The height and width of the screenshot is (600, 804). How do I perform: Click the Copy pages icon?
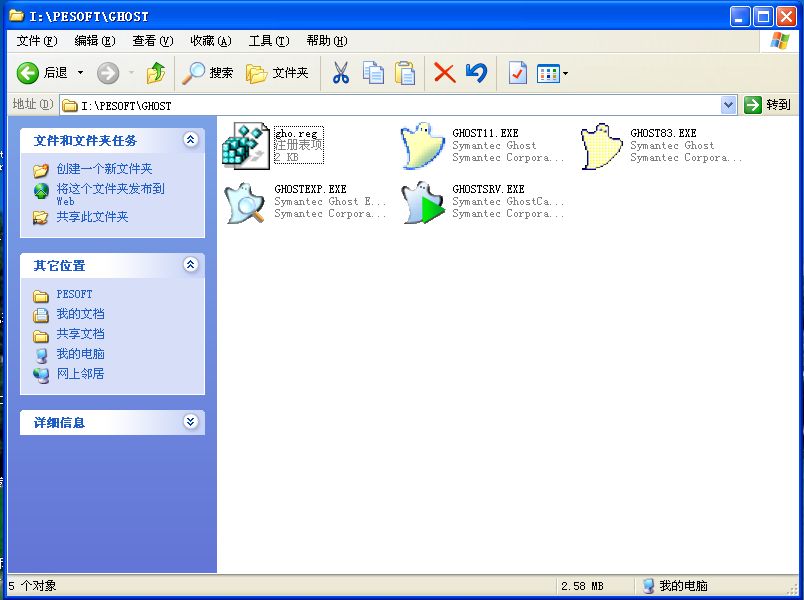(373, 73)
